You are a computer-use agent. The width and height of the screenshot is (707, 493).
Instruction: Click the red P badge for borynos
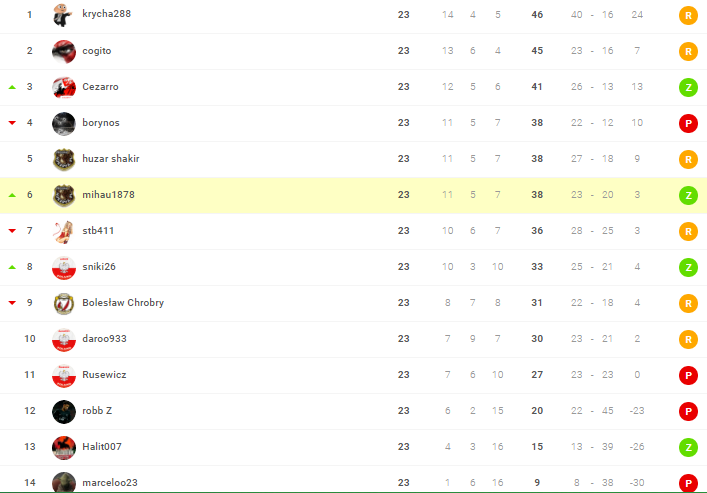tap(687, 123)
